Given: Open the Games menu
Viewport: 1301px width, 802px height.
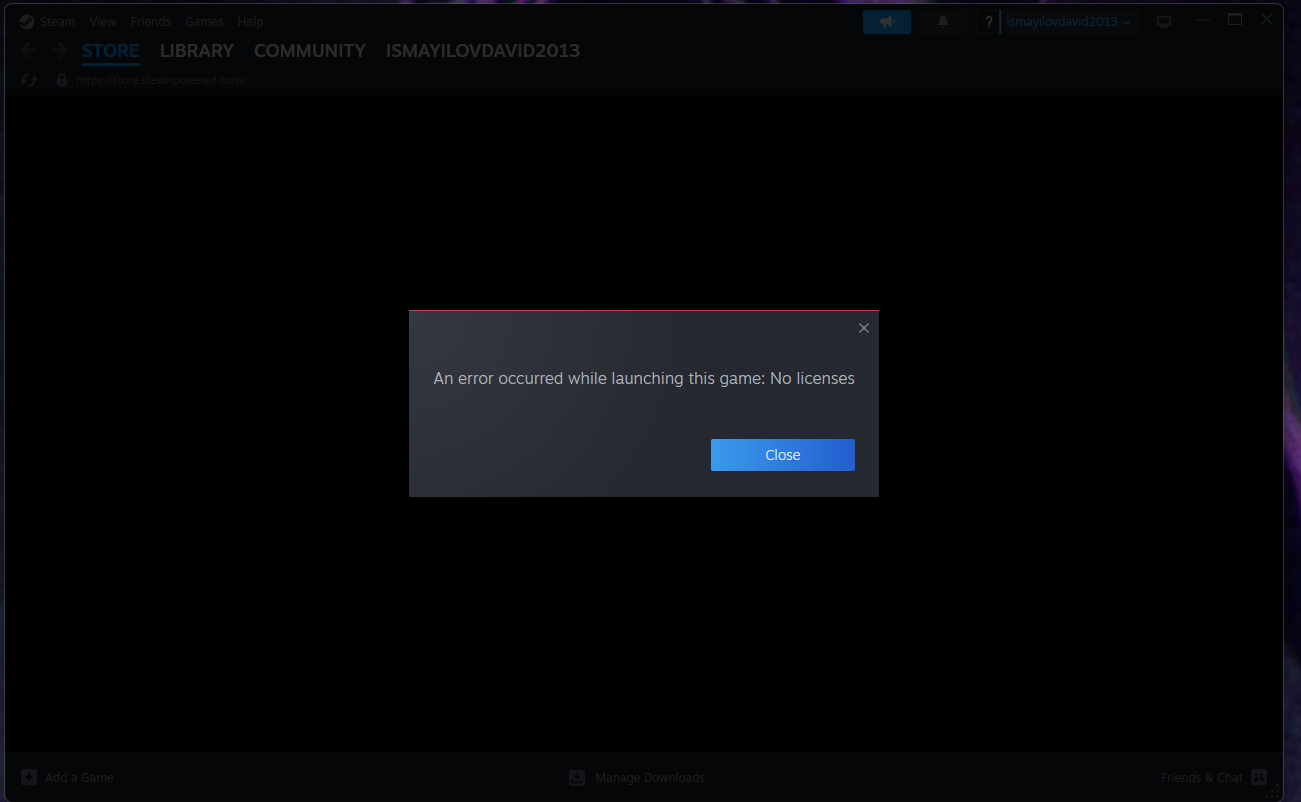Looking at the screenshot, I should pyautogui.click(x=204, y=21).
